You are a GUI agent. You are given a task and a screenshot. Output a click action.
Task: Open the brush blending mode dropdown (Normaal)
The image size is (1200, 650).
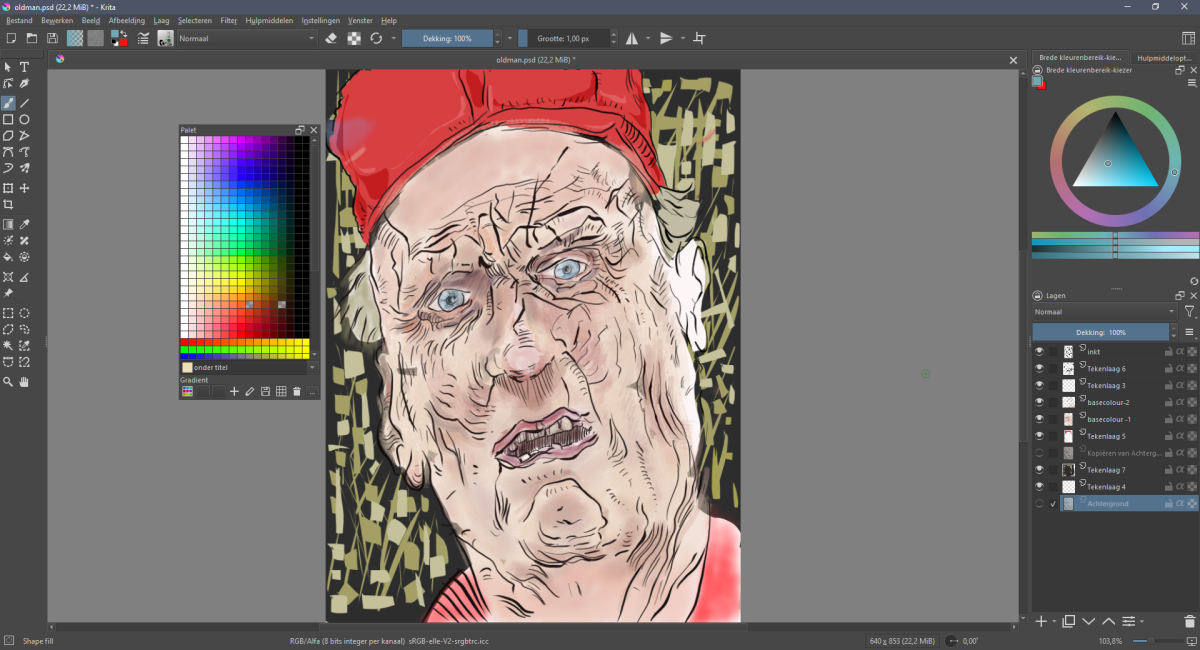click(x=247, y=38)
